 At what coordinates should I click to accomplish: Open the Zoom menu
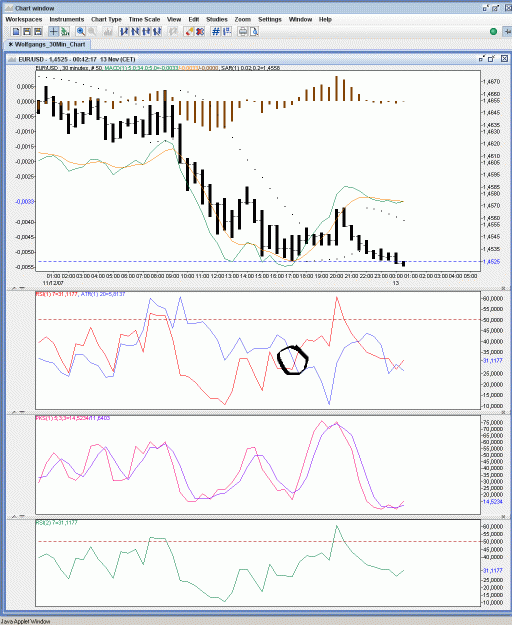[243, 19]
